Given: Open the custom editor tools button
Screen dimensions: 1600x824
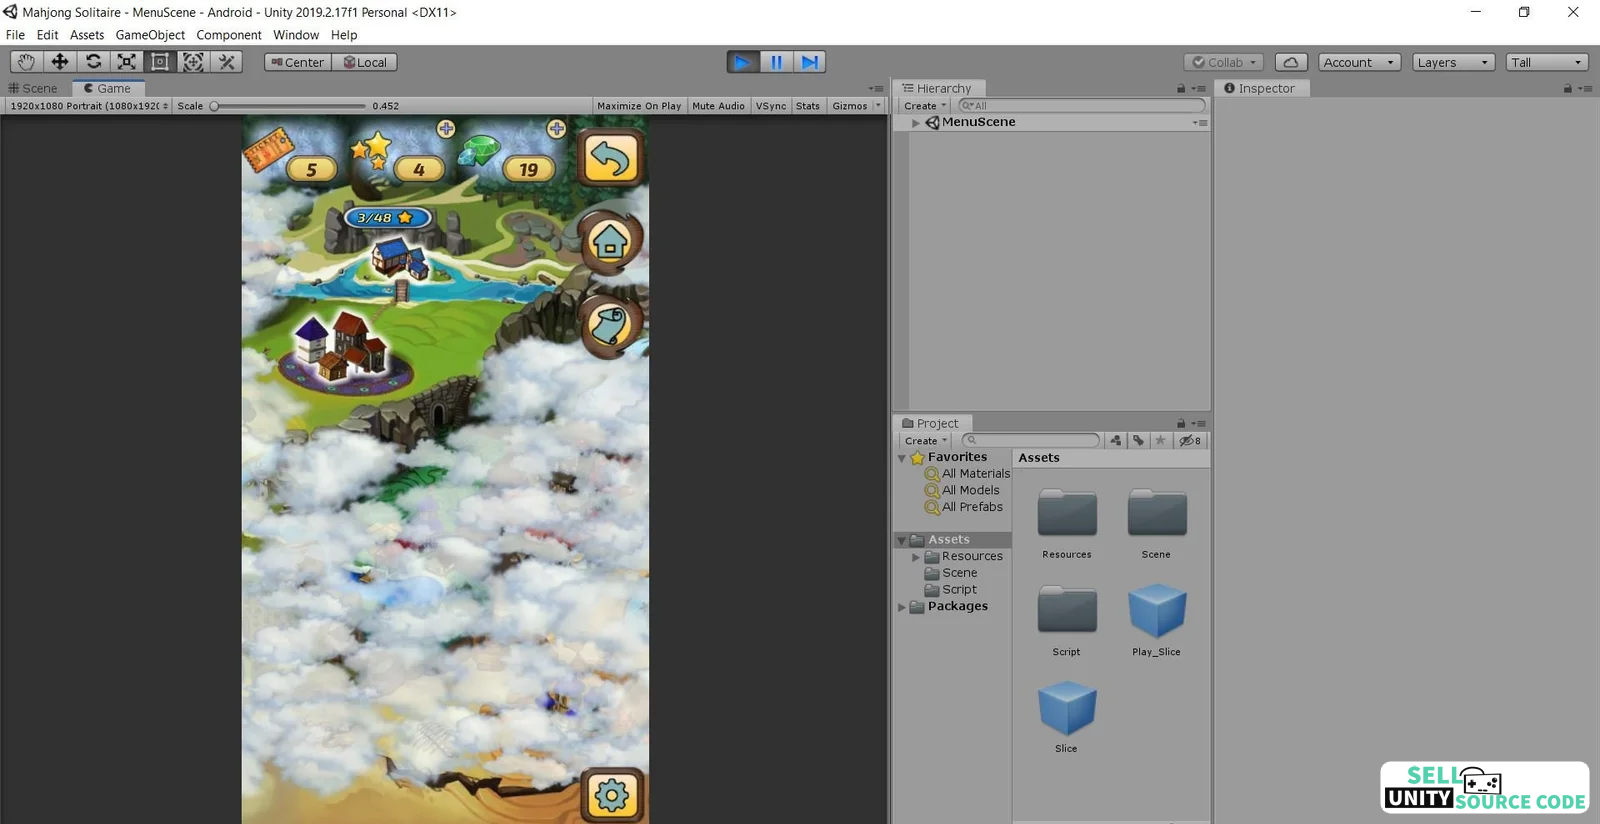Looking at the screenshot, I should pos(227,62).
